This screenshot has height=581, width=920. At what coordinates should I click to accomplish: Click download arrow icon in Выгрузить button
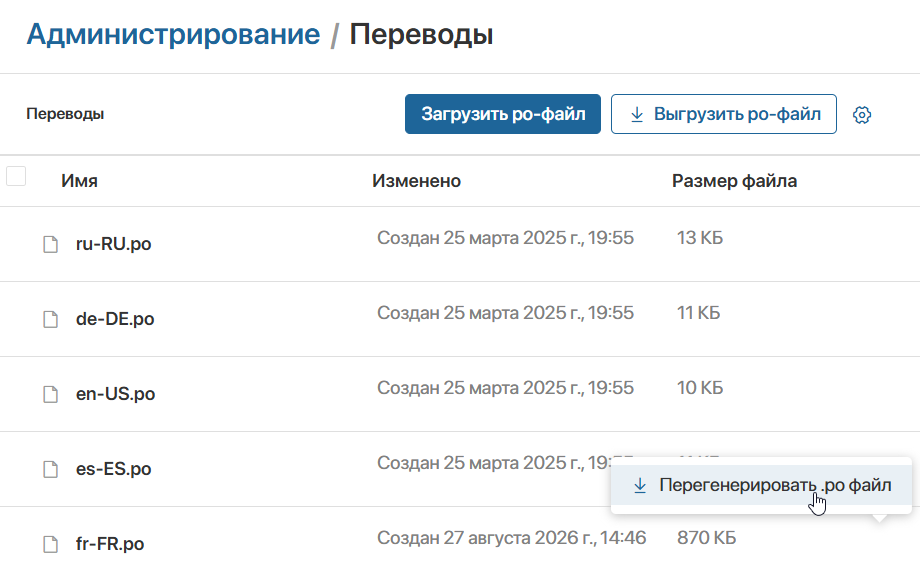click(637, 114)
